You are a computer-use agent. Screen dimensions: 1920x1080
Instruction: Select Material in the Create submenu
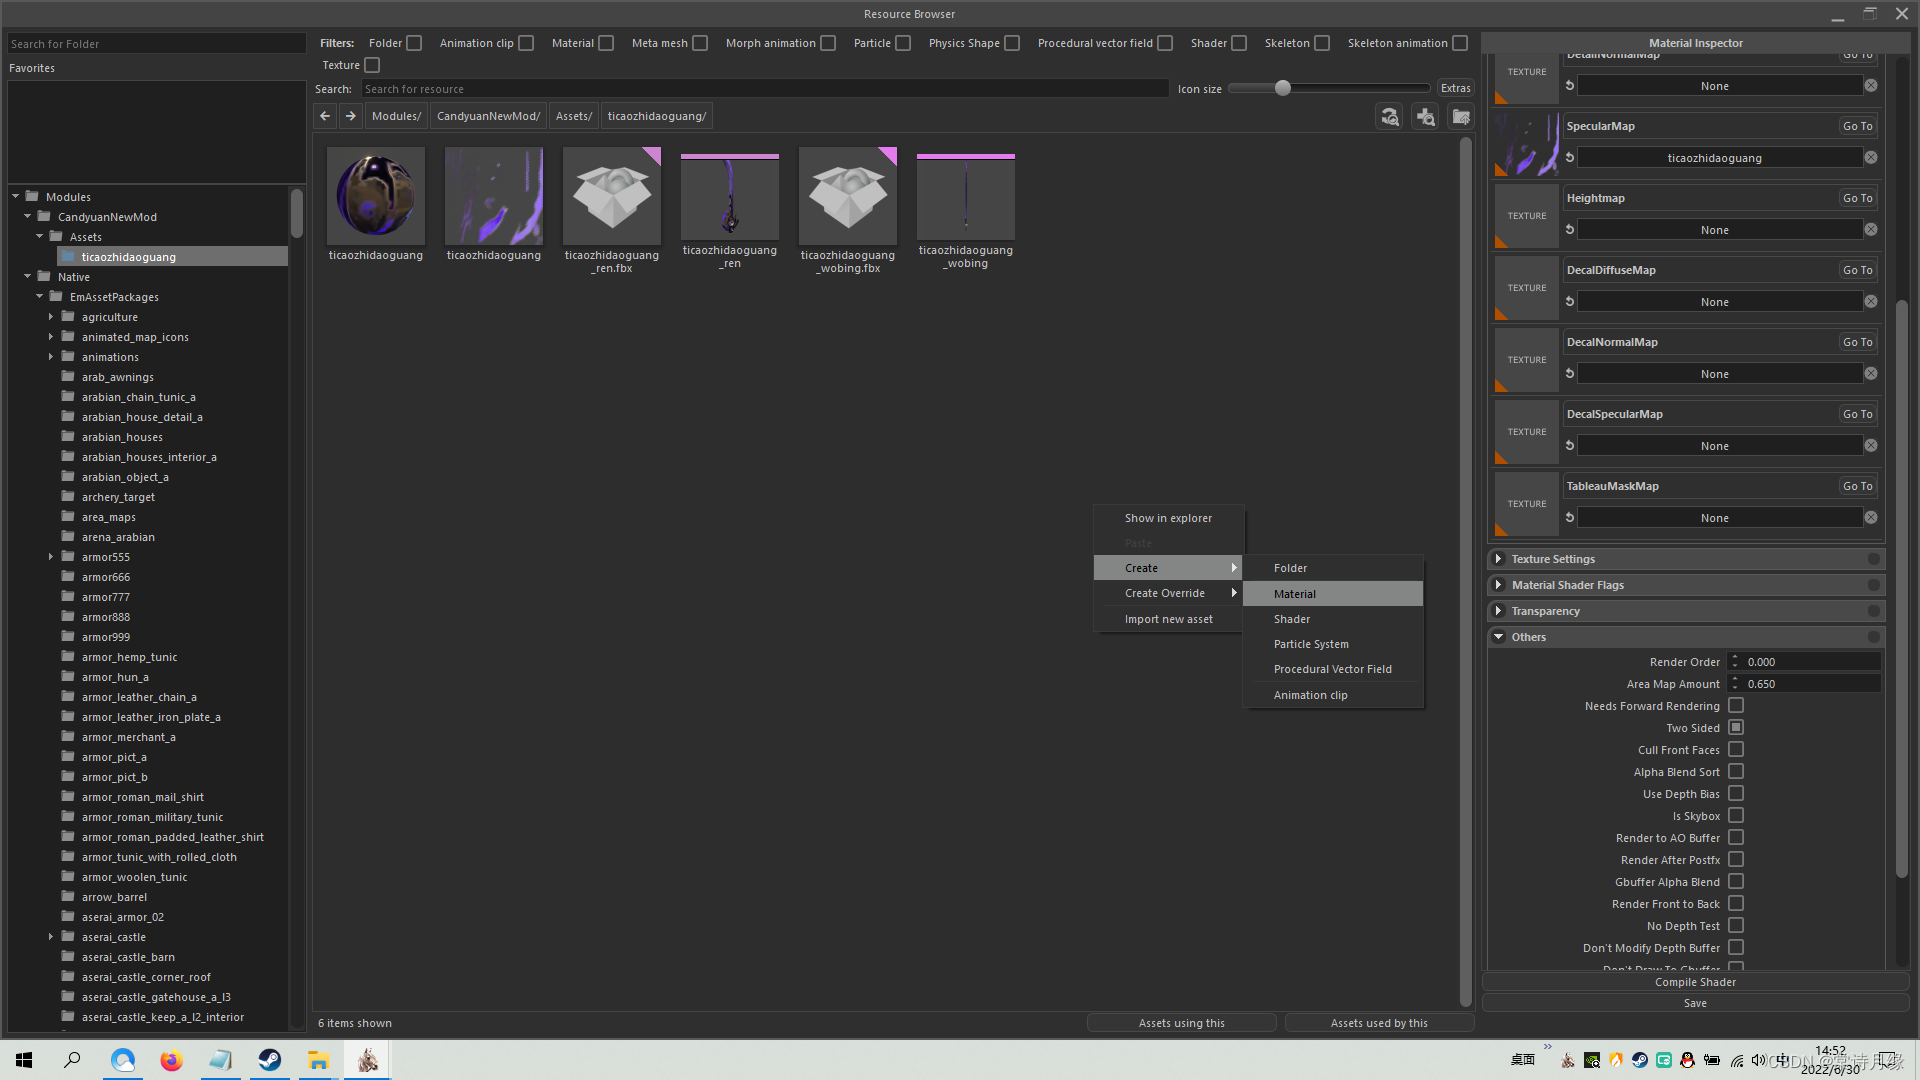tap(1295, 594)
